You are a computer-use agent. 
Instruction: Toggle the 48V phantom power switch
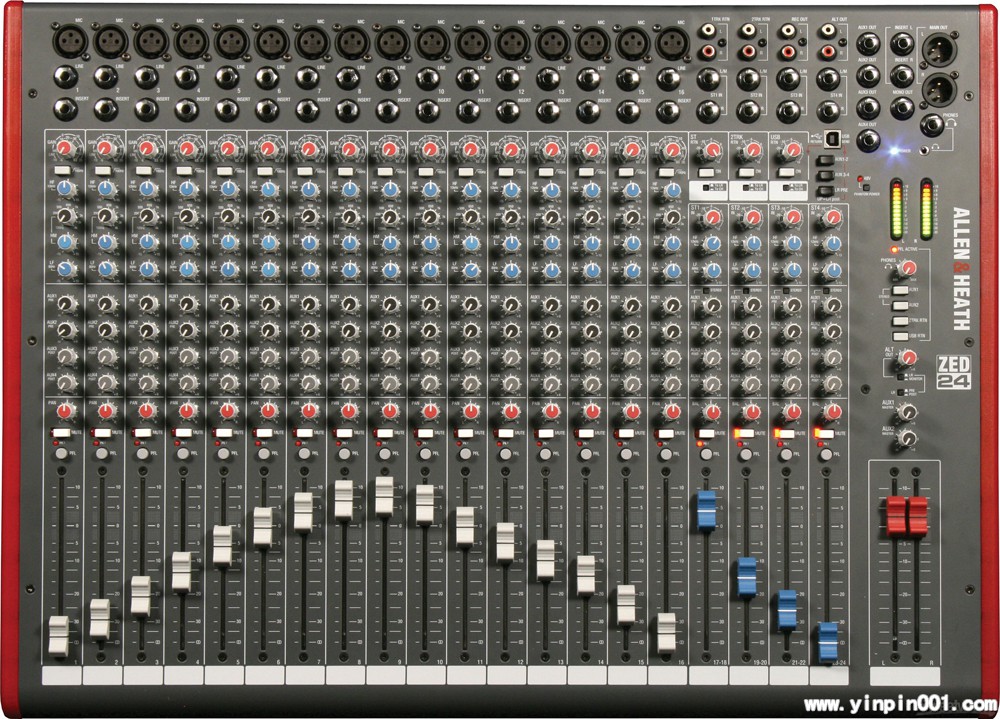click(x=866, y=185)
